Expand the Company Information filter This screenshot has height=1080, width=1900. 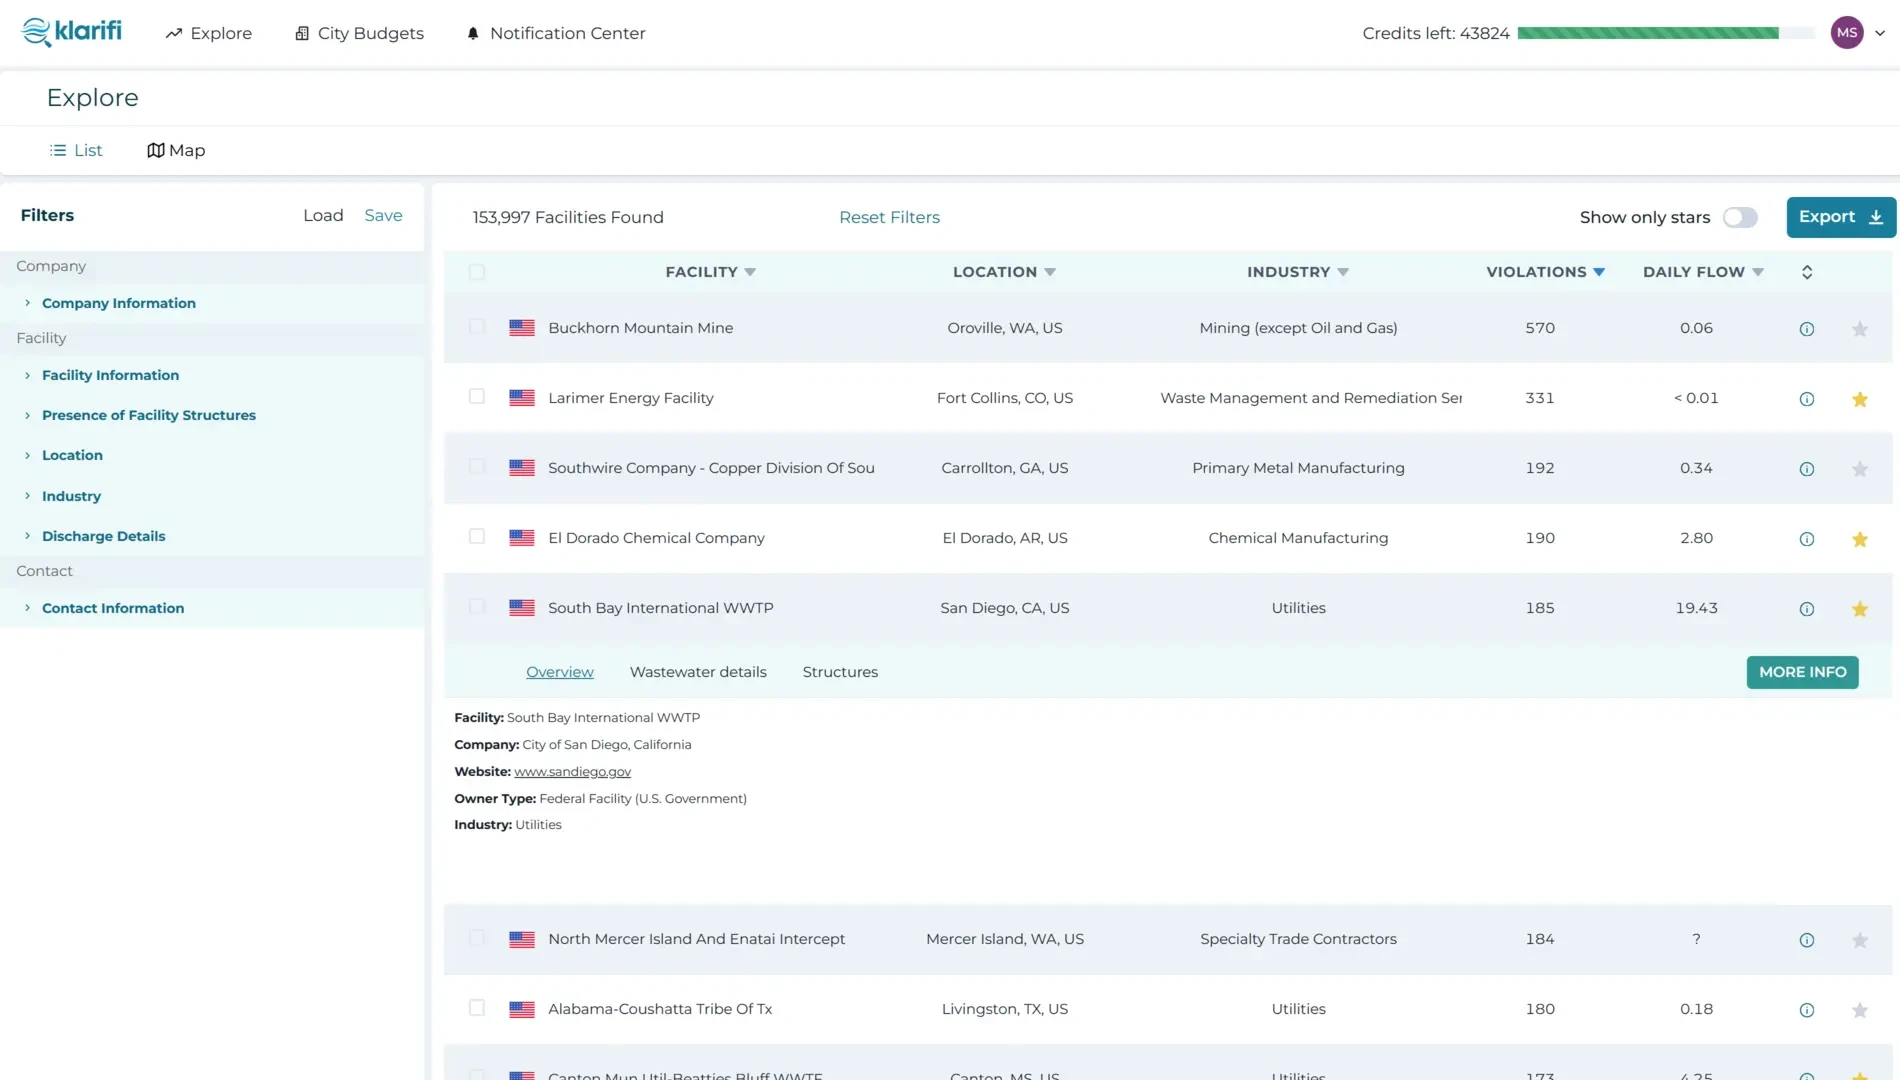coord(118,303)
